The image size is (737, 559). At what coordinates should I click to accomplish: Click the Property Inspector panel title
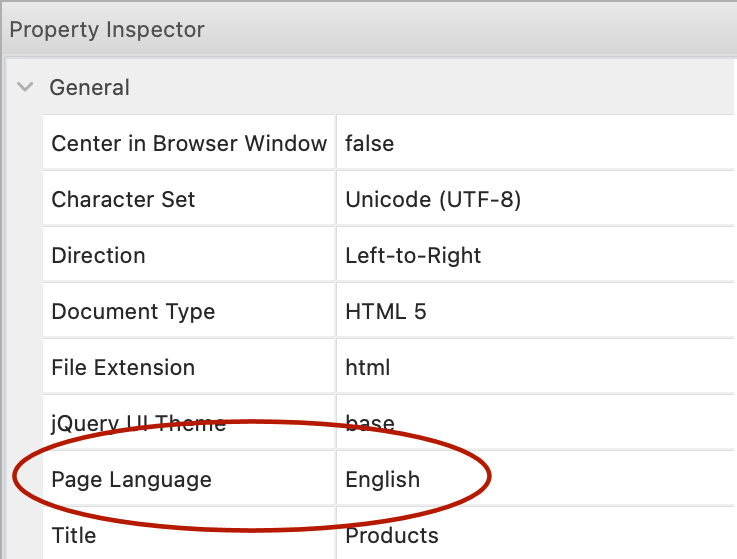107,29
